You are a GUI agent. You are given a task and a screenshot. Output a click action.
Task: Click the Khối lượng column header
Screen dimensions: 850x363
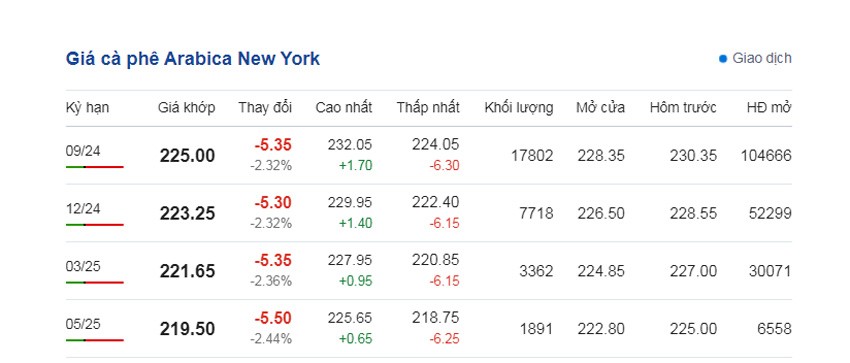click(x=519, y=108)
